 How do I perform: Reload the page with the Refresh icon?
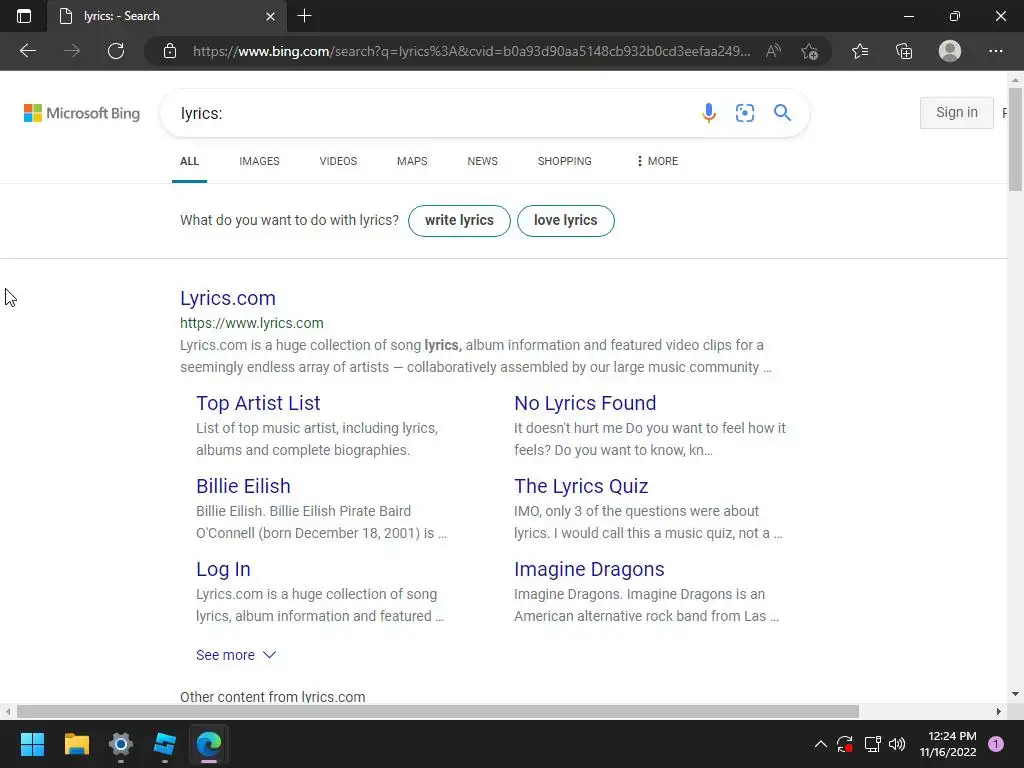(116, 51)
